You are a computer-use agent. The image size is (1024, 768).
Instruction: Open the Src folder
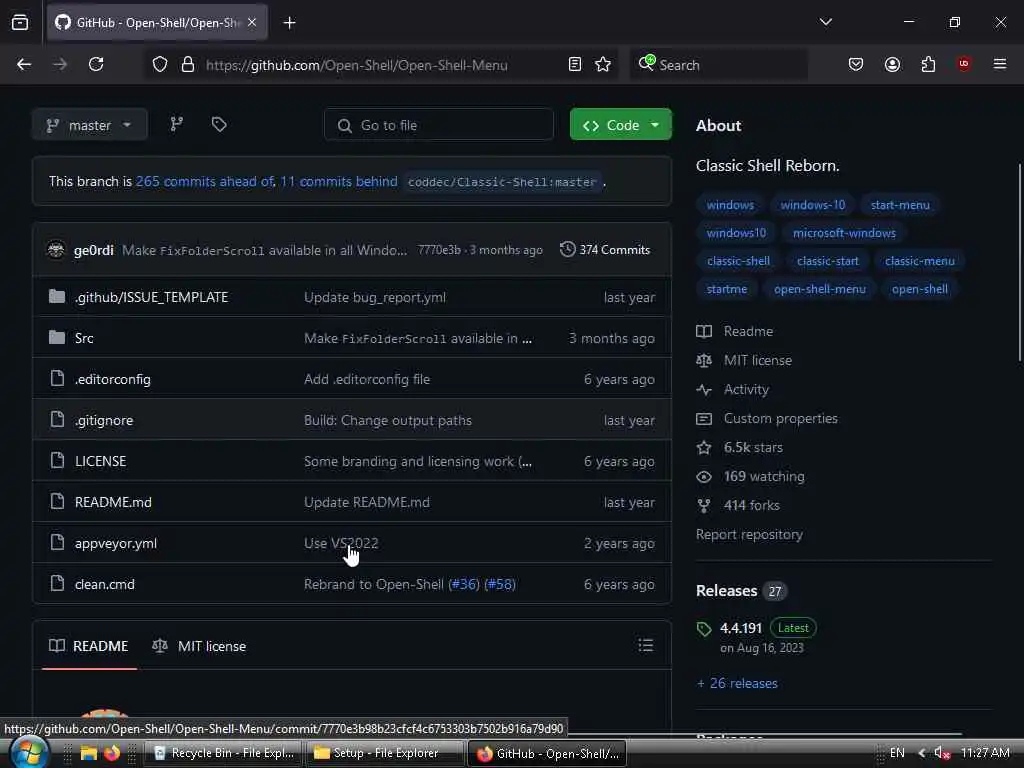[84, 338]
